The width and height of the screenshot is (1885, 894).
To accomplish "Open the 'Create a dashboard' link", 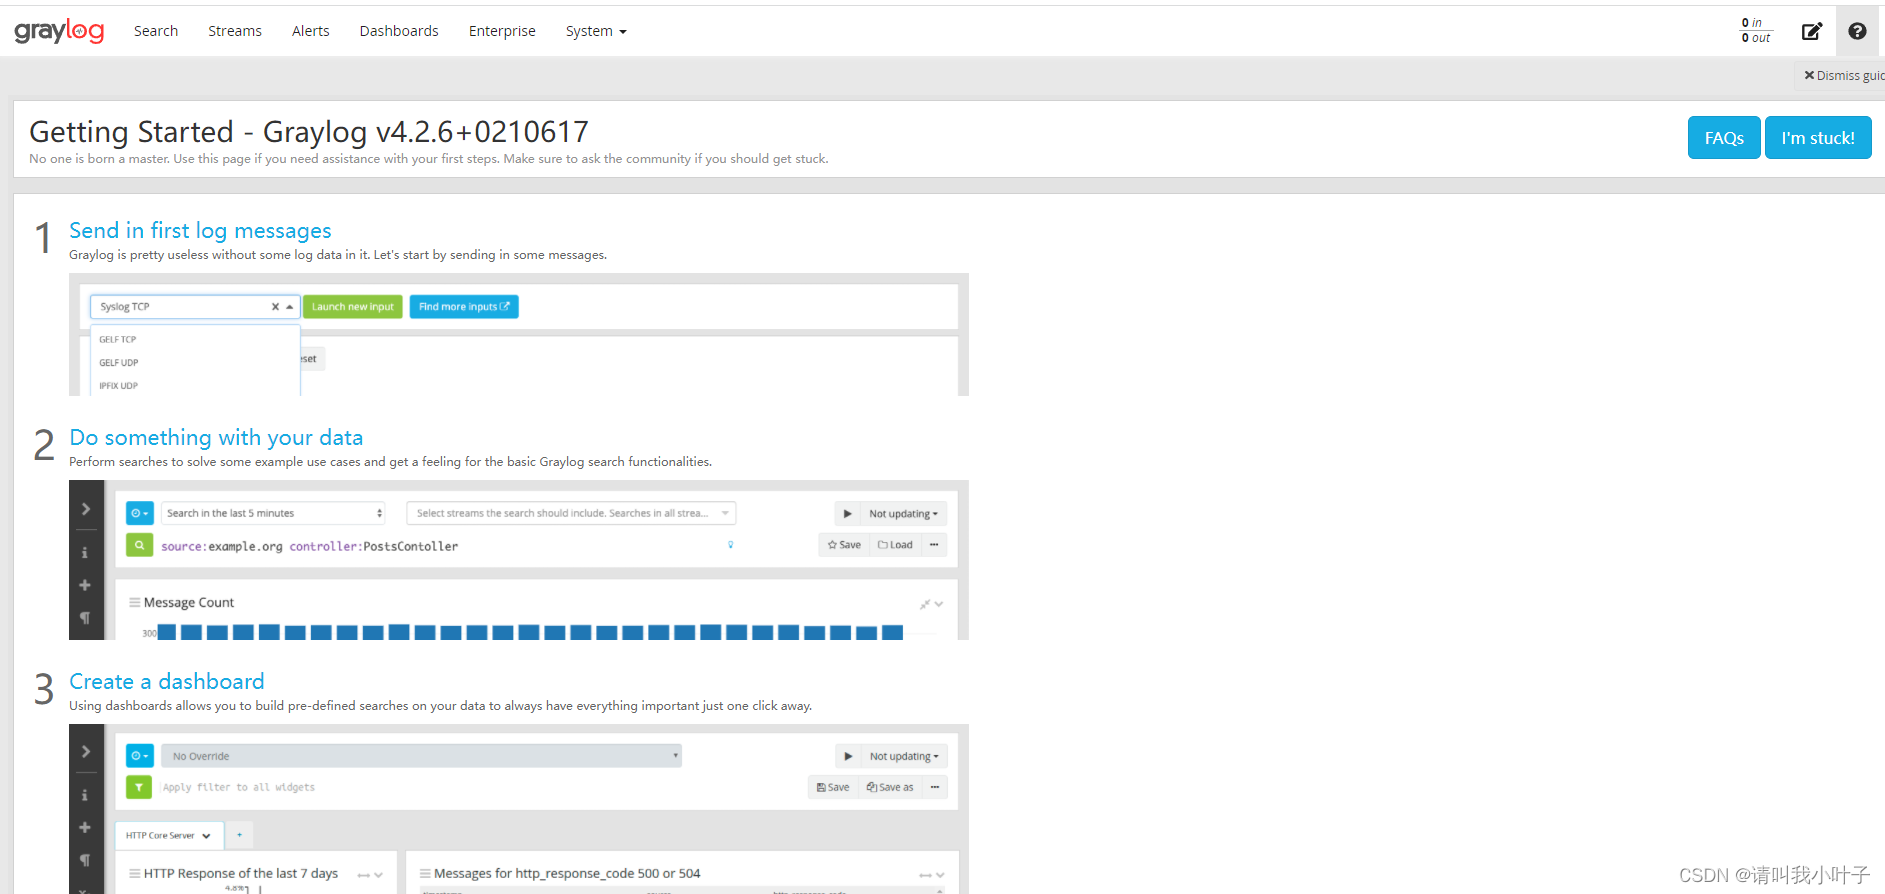I will point(167,682).
